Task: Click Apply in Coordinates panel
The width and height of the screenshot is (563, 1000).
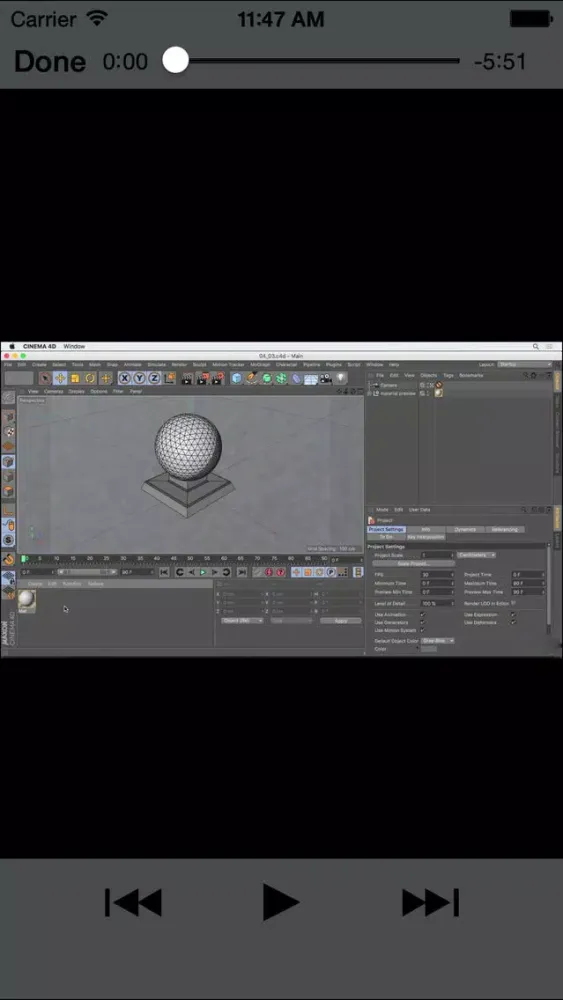Action: pyautogui.click(x=340, y=621)
